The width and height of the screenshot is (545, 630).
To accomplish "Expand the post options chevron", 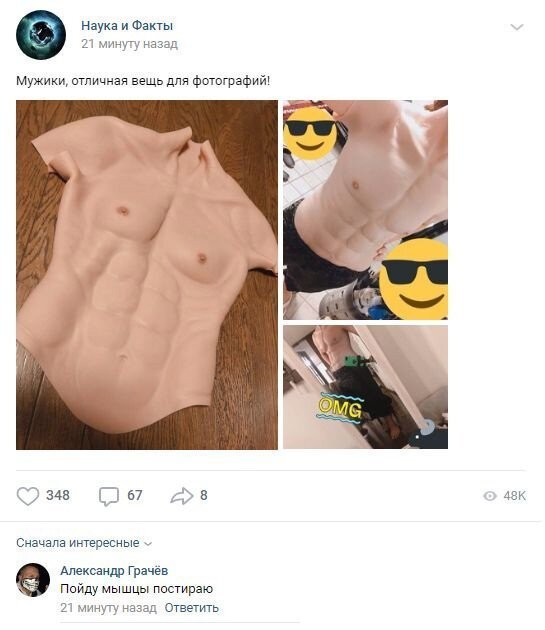I will [x=516, y=27].
